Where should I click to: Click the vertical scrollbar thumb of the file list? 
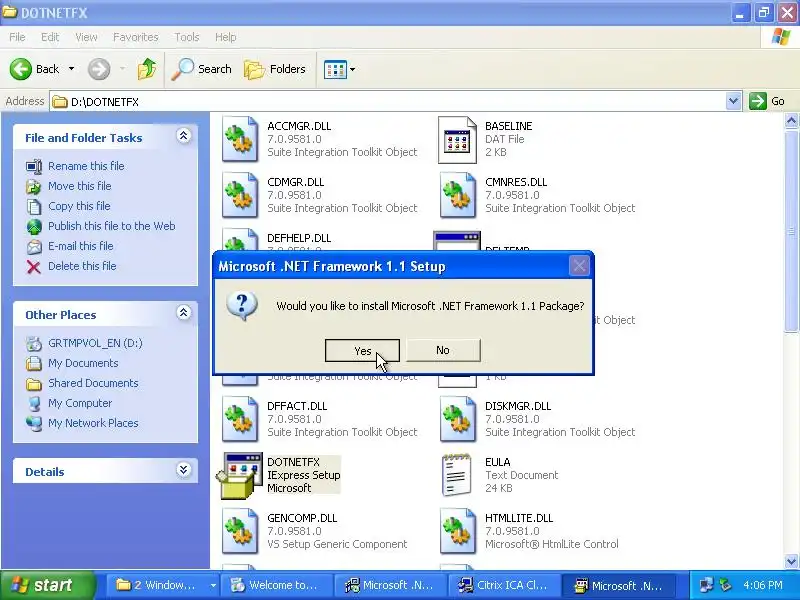point(791,231)
